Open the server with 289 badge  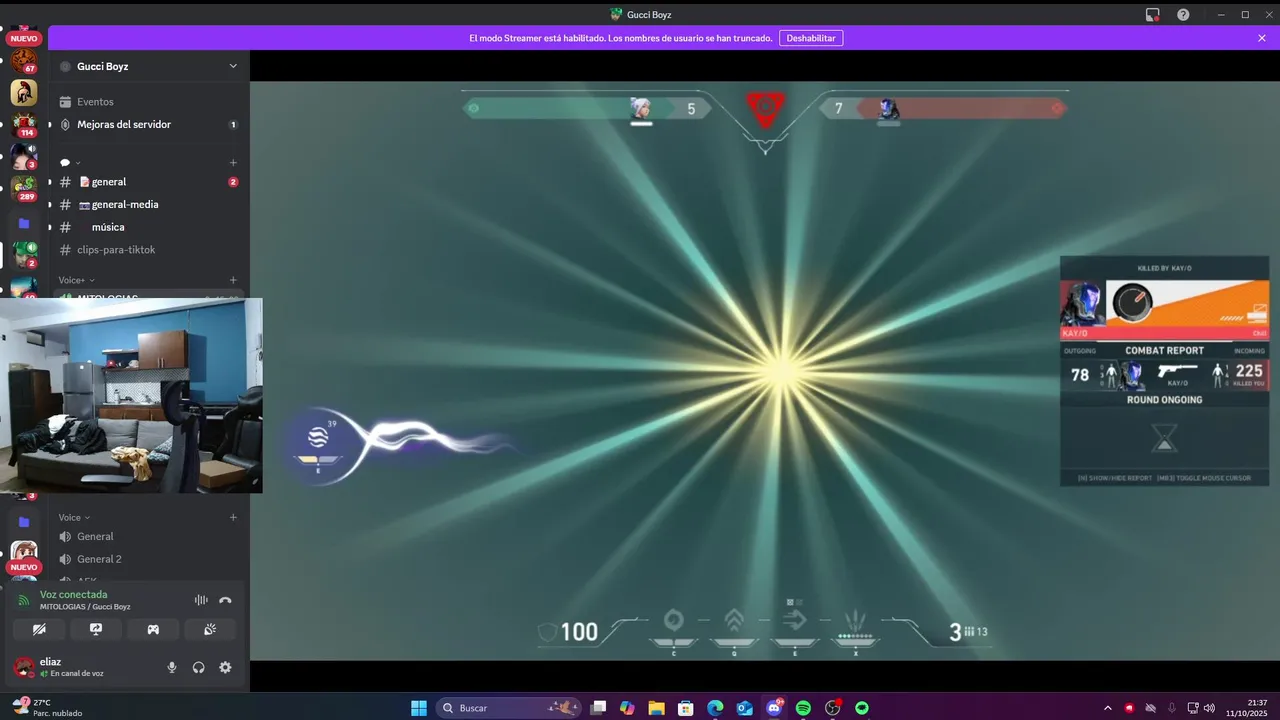click(24, 188)
